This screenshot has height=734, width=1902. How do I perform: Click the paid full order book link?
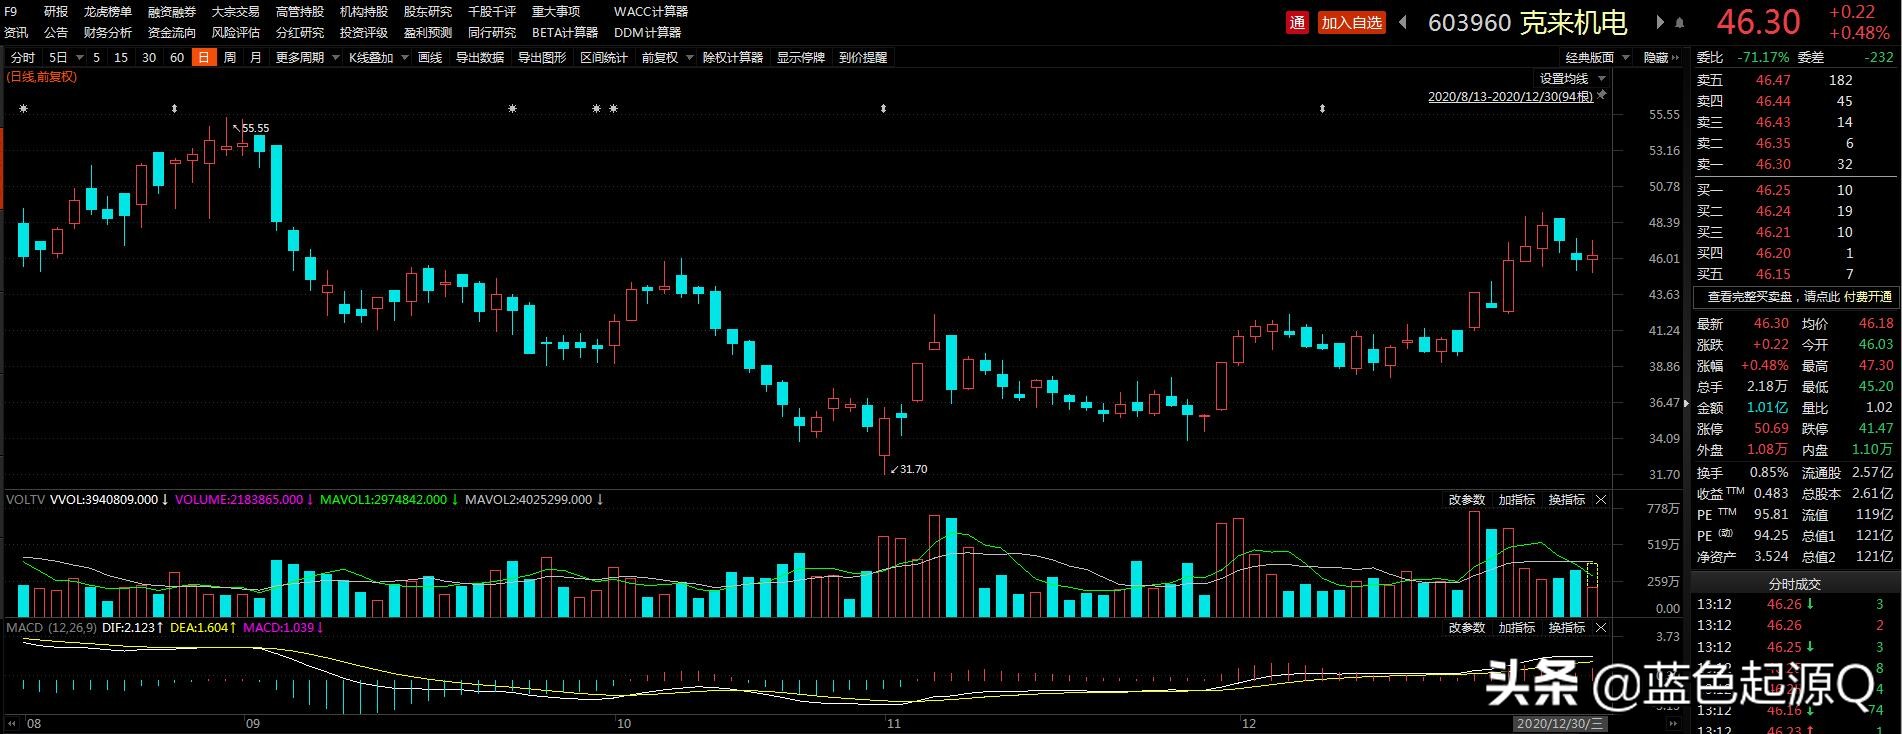click(x=1798, y=297)
